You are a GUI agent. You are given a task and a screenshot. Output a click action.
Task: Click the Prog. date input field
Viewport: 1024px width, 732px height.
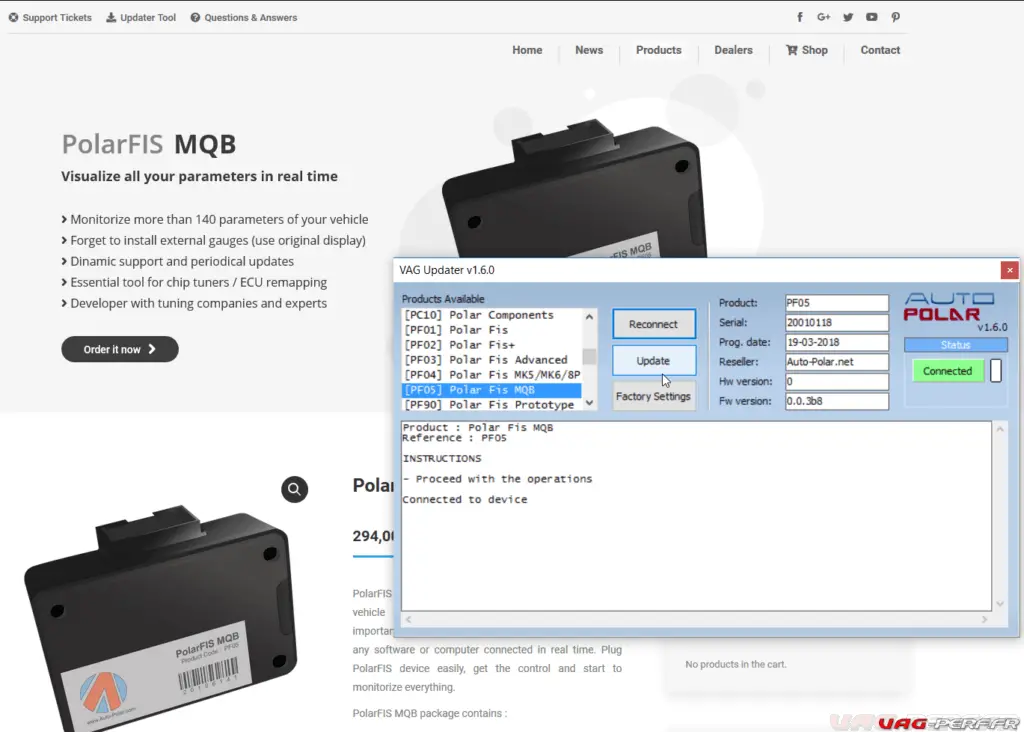coord(837,342)
